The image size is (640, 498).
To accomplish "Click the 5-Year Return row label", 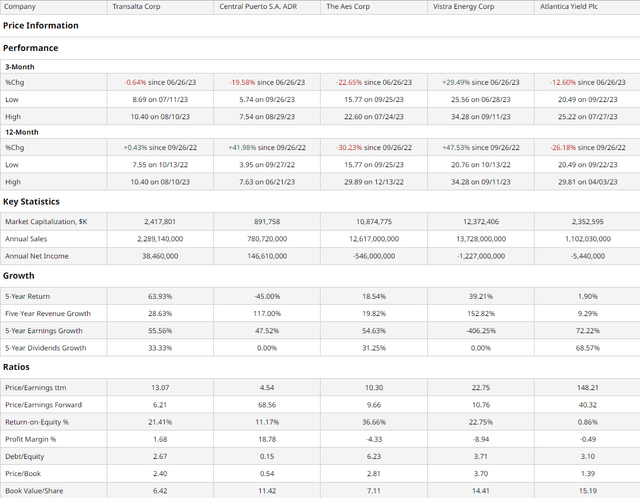I will click(x=27, y=296).
